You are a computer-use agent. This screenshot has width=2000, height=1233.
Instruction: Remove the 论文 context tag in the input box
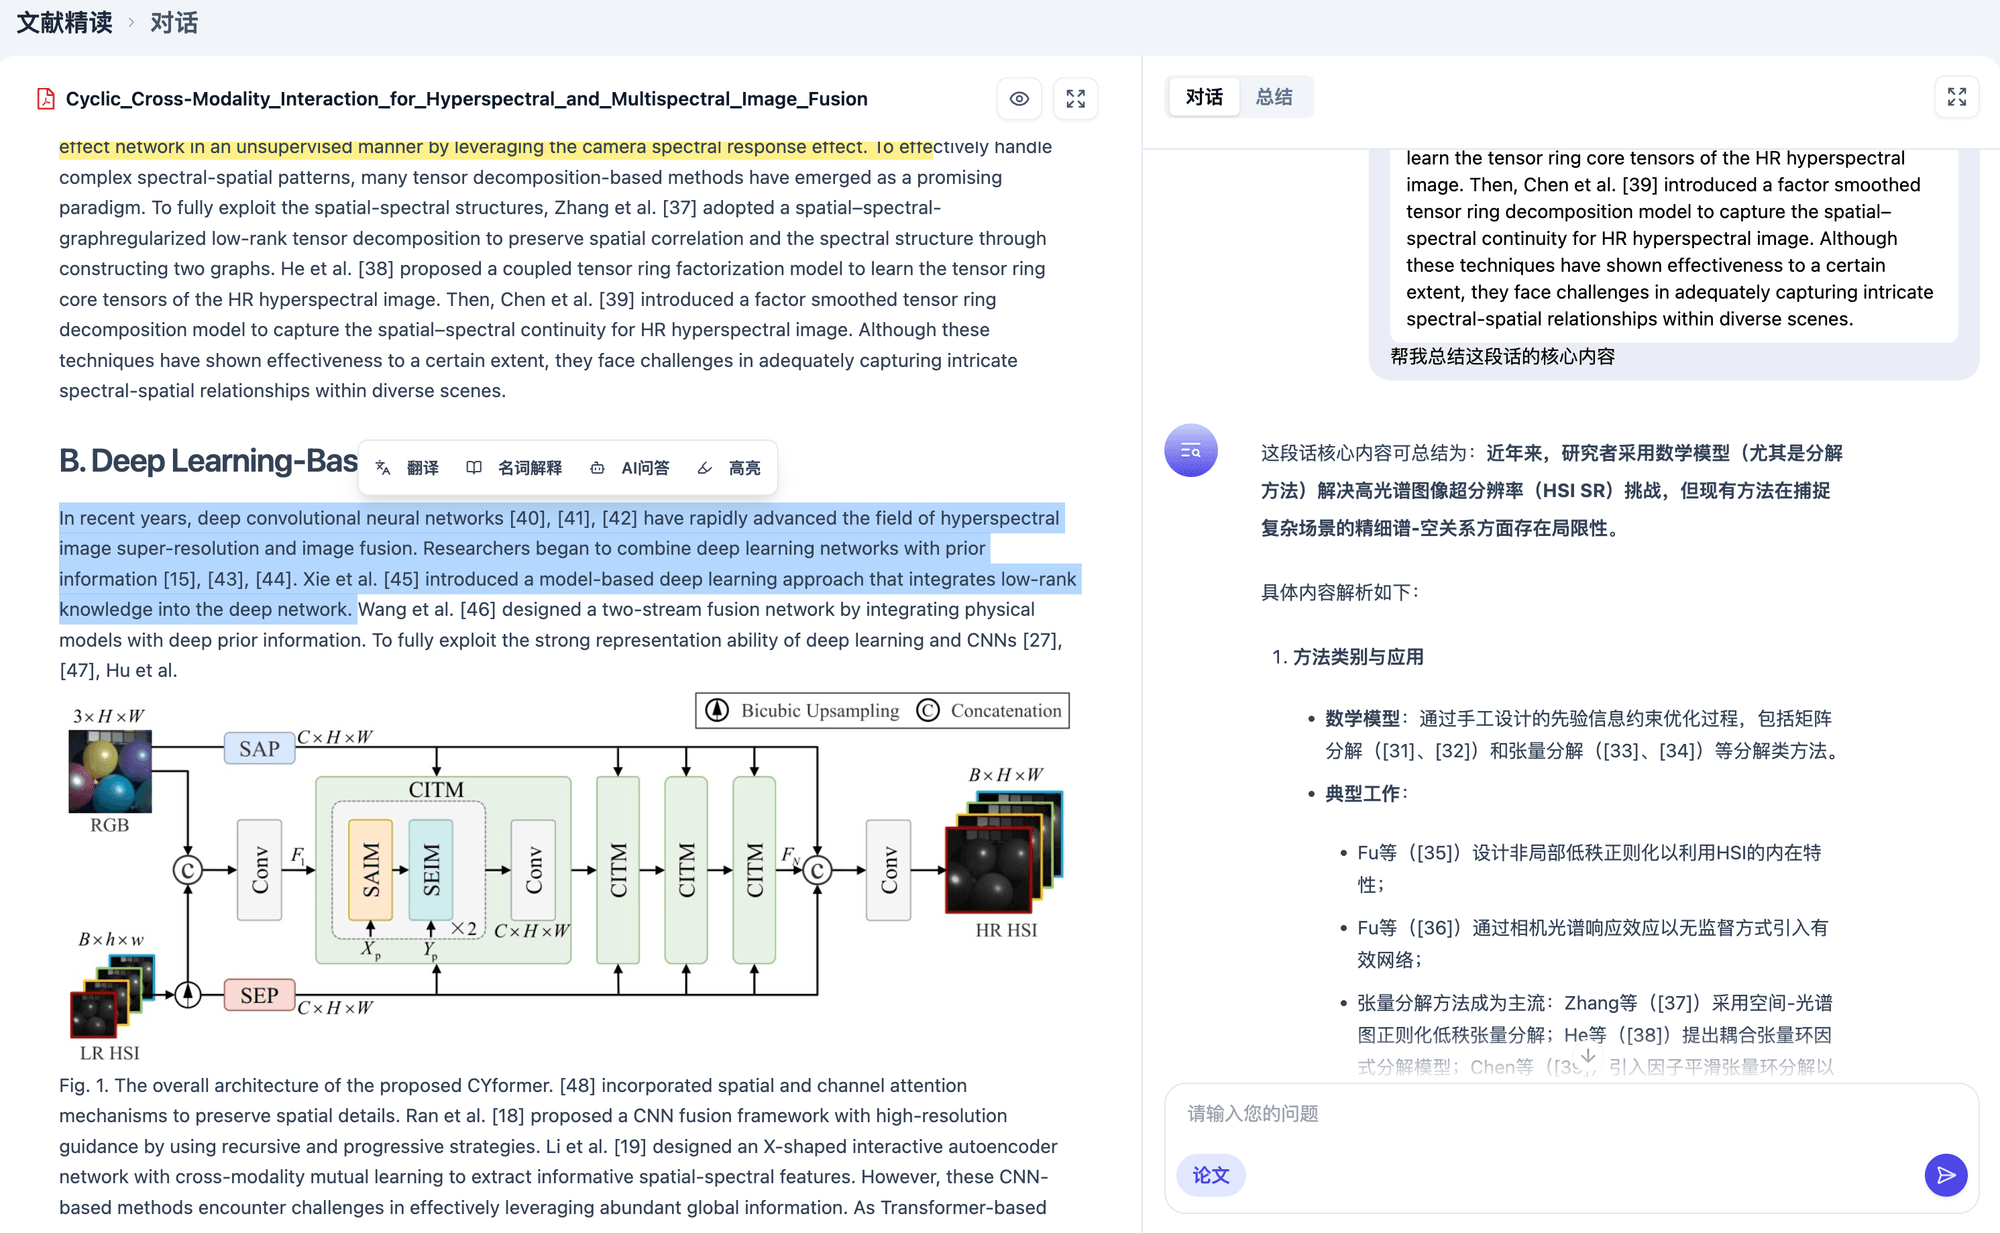coord(1211,1175)
